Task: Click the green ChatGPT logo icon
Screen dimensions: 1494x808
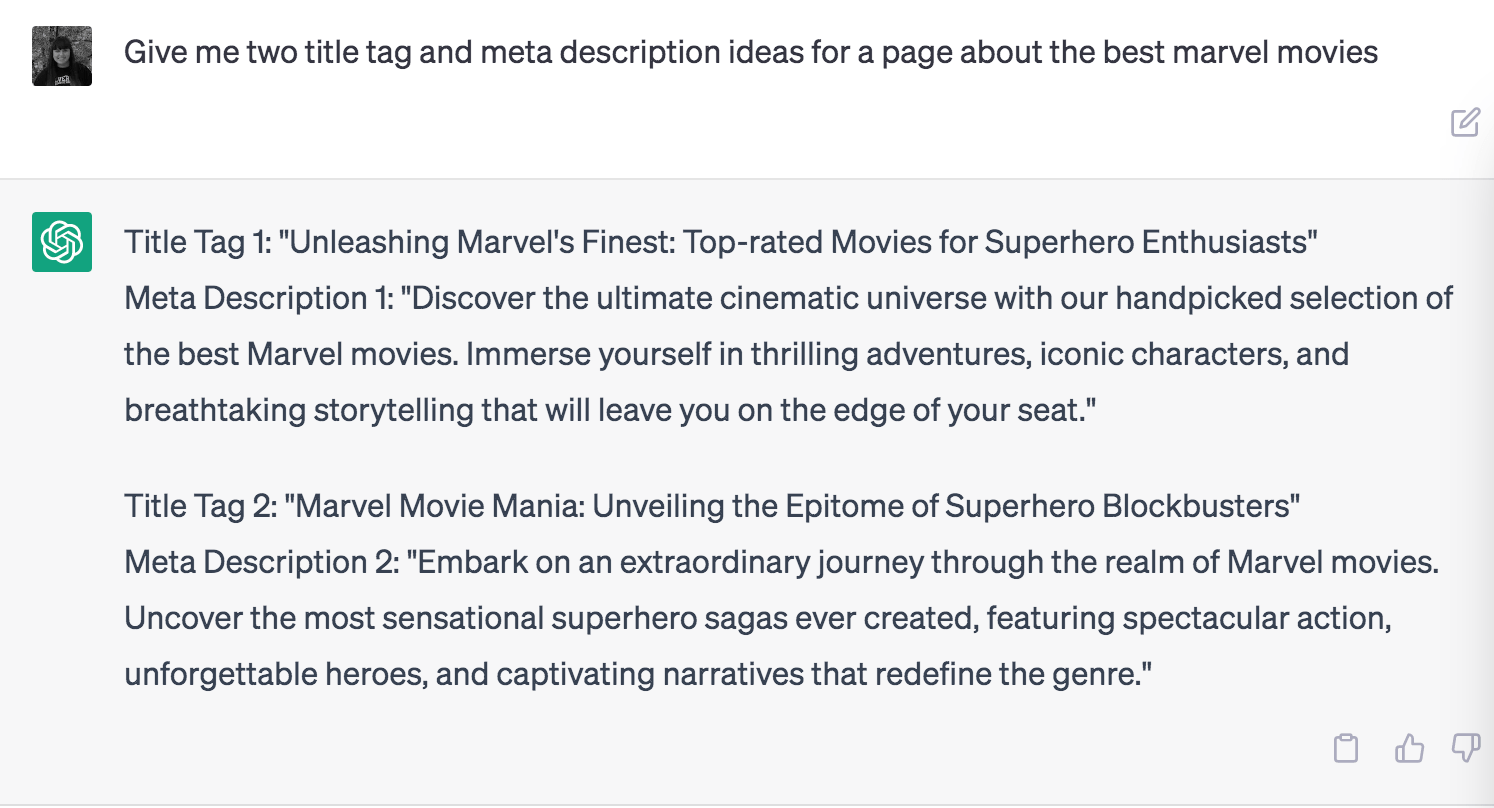Action: pos(62,242)
